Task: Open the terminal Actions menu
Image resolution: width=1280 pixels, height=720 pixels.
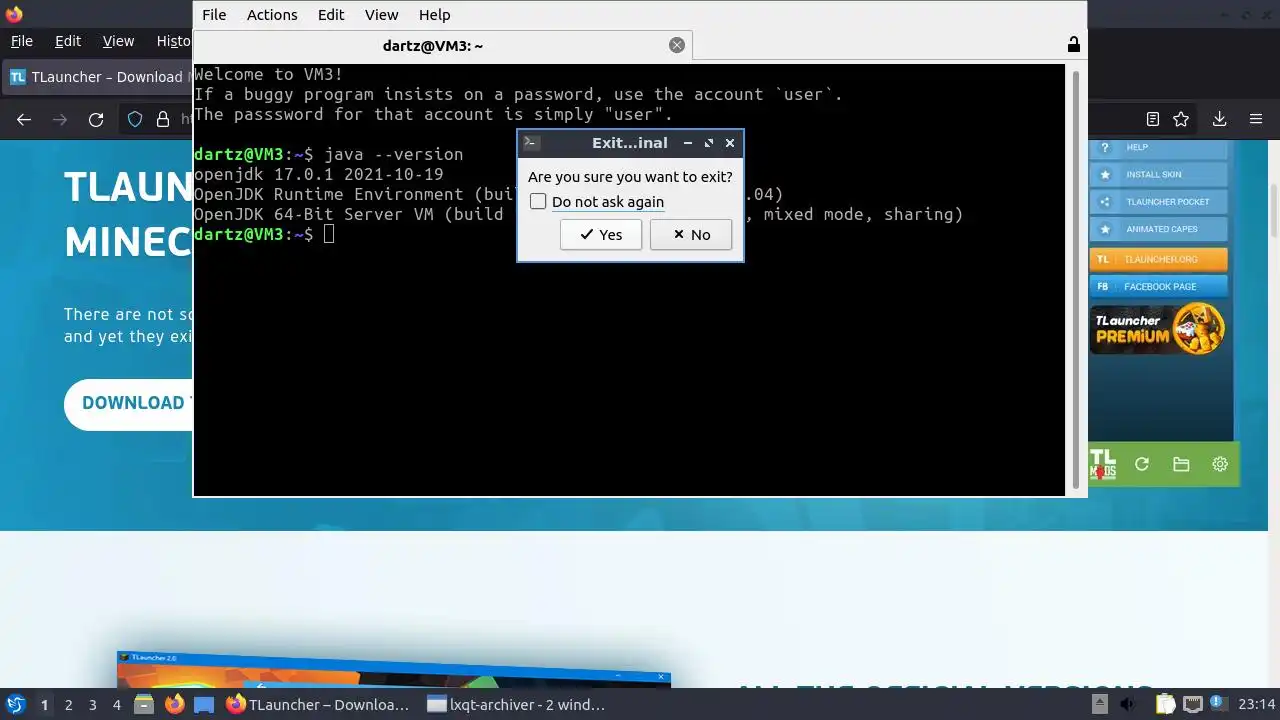Action: click(x=272, y=15)
